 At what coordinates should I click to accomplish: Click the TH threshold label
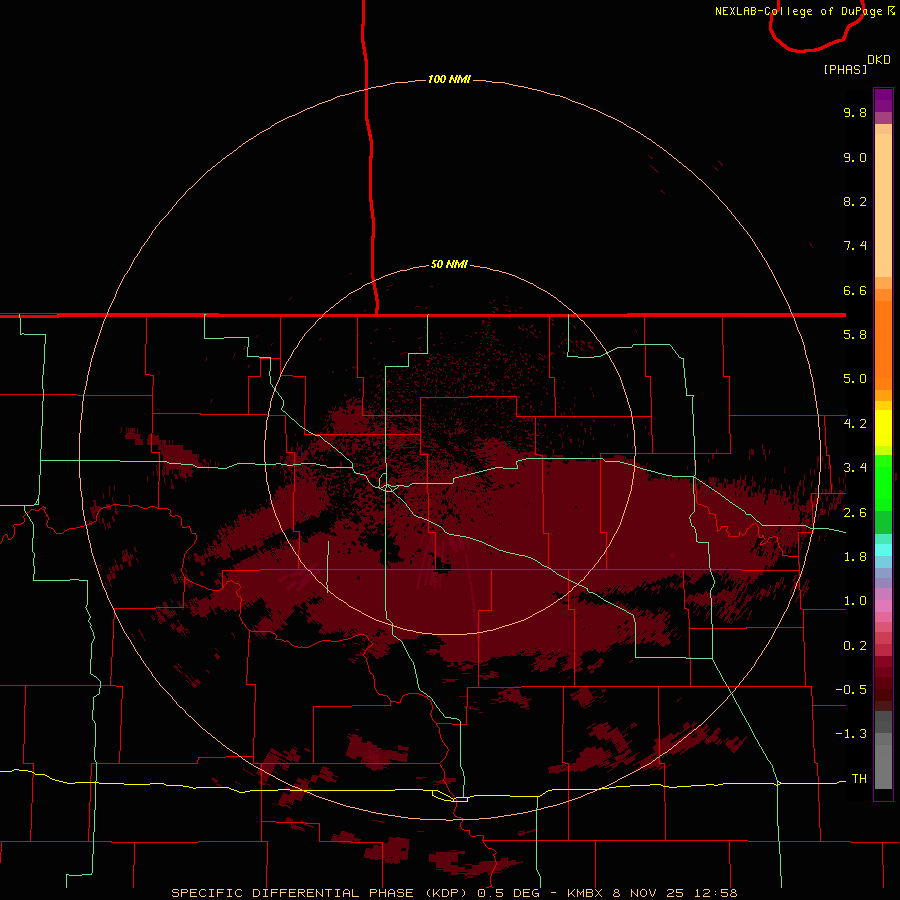(859, 778)
